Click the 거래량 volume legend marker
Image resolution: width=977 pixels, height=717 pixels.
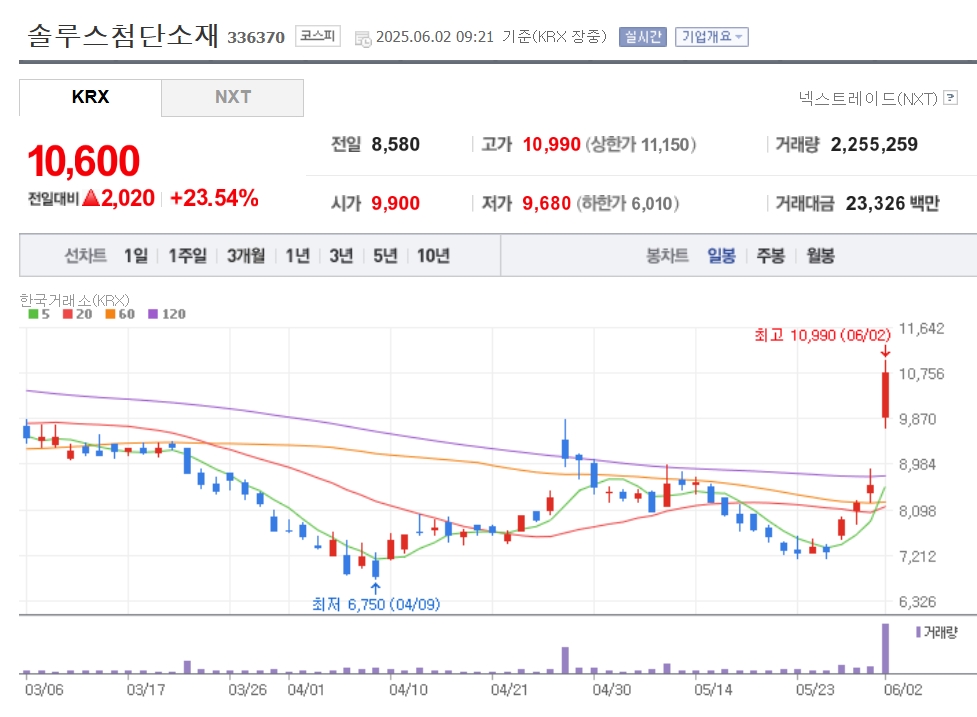pyautogui.click(x=918, y=632)
